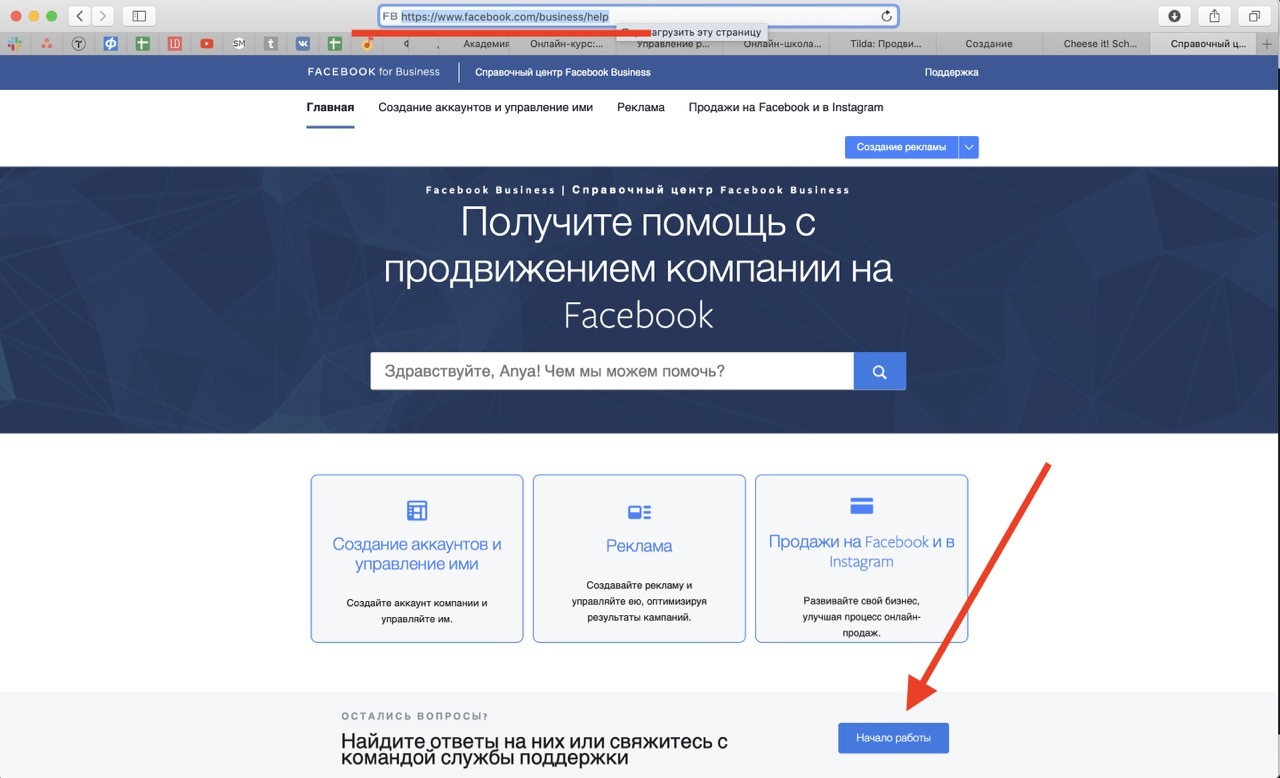The image size is (1280, 778).
Task: Open the Tumblr pinned tab
Action: [271, 43]
